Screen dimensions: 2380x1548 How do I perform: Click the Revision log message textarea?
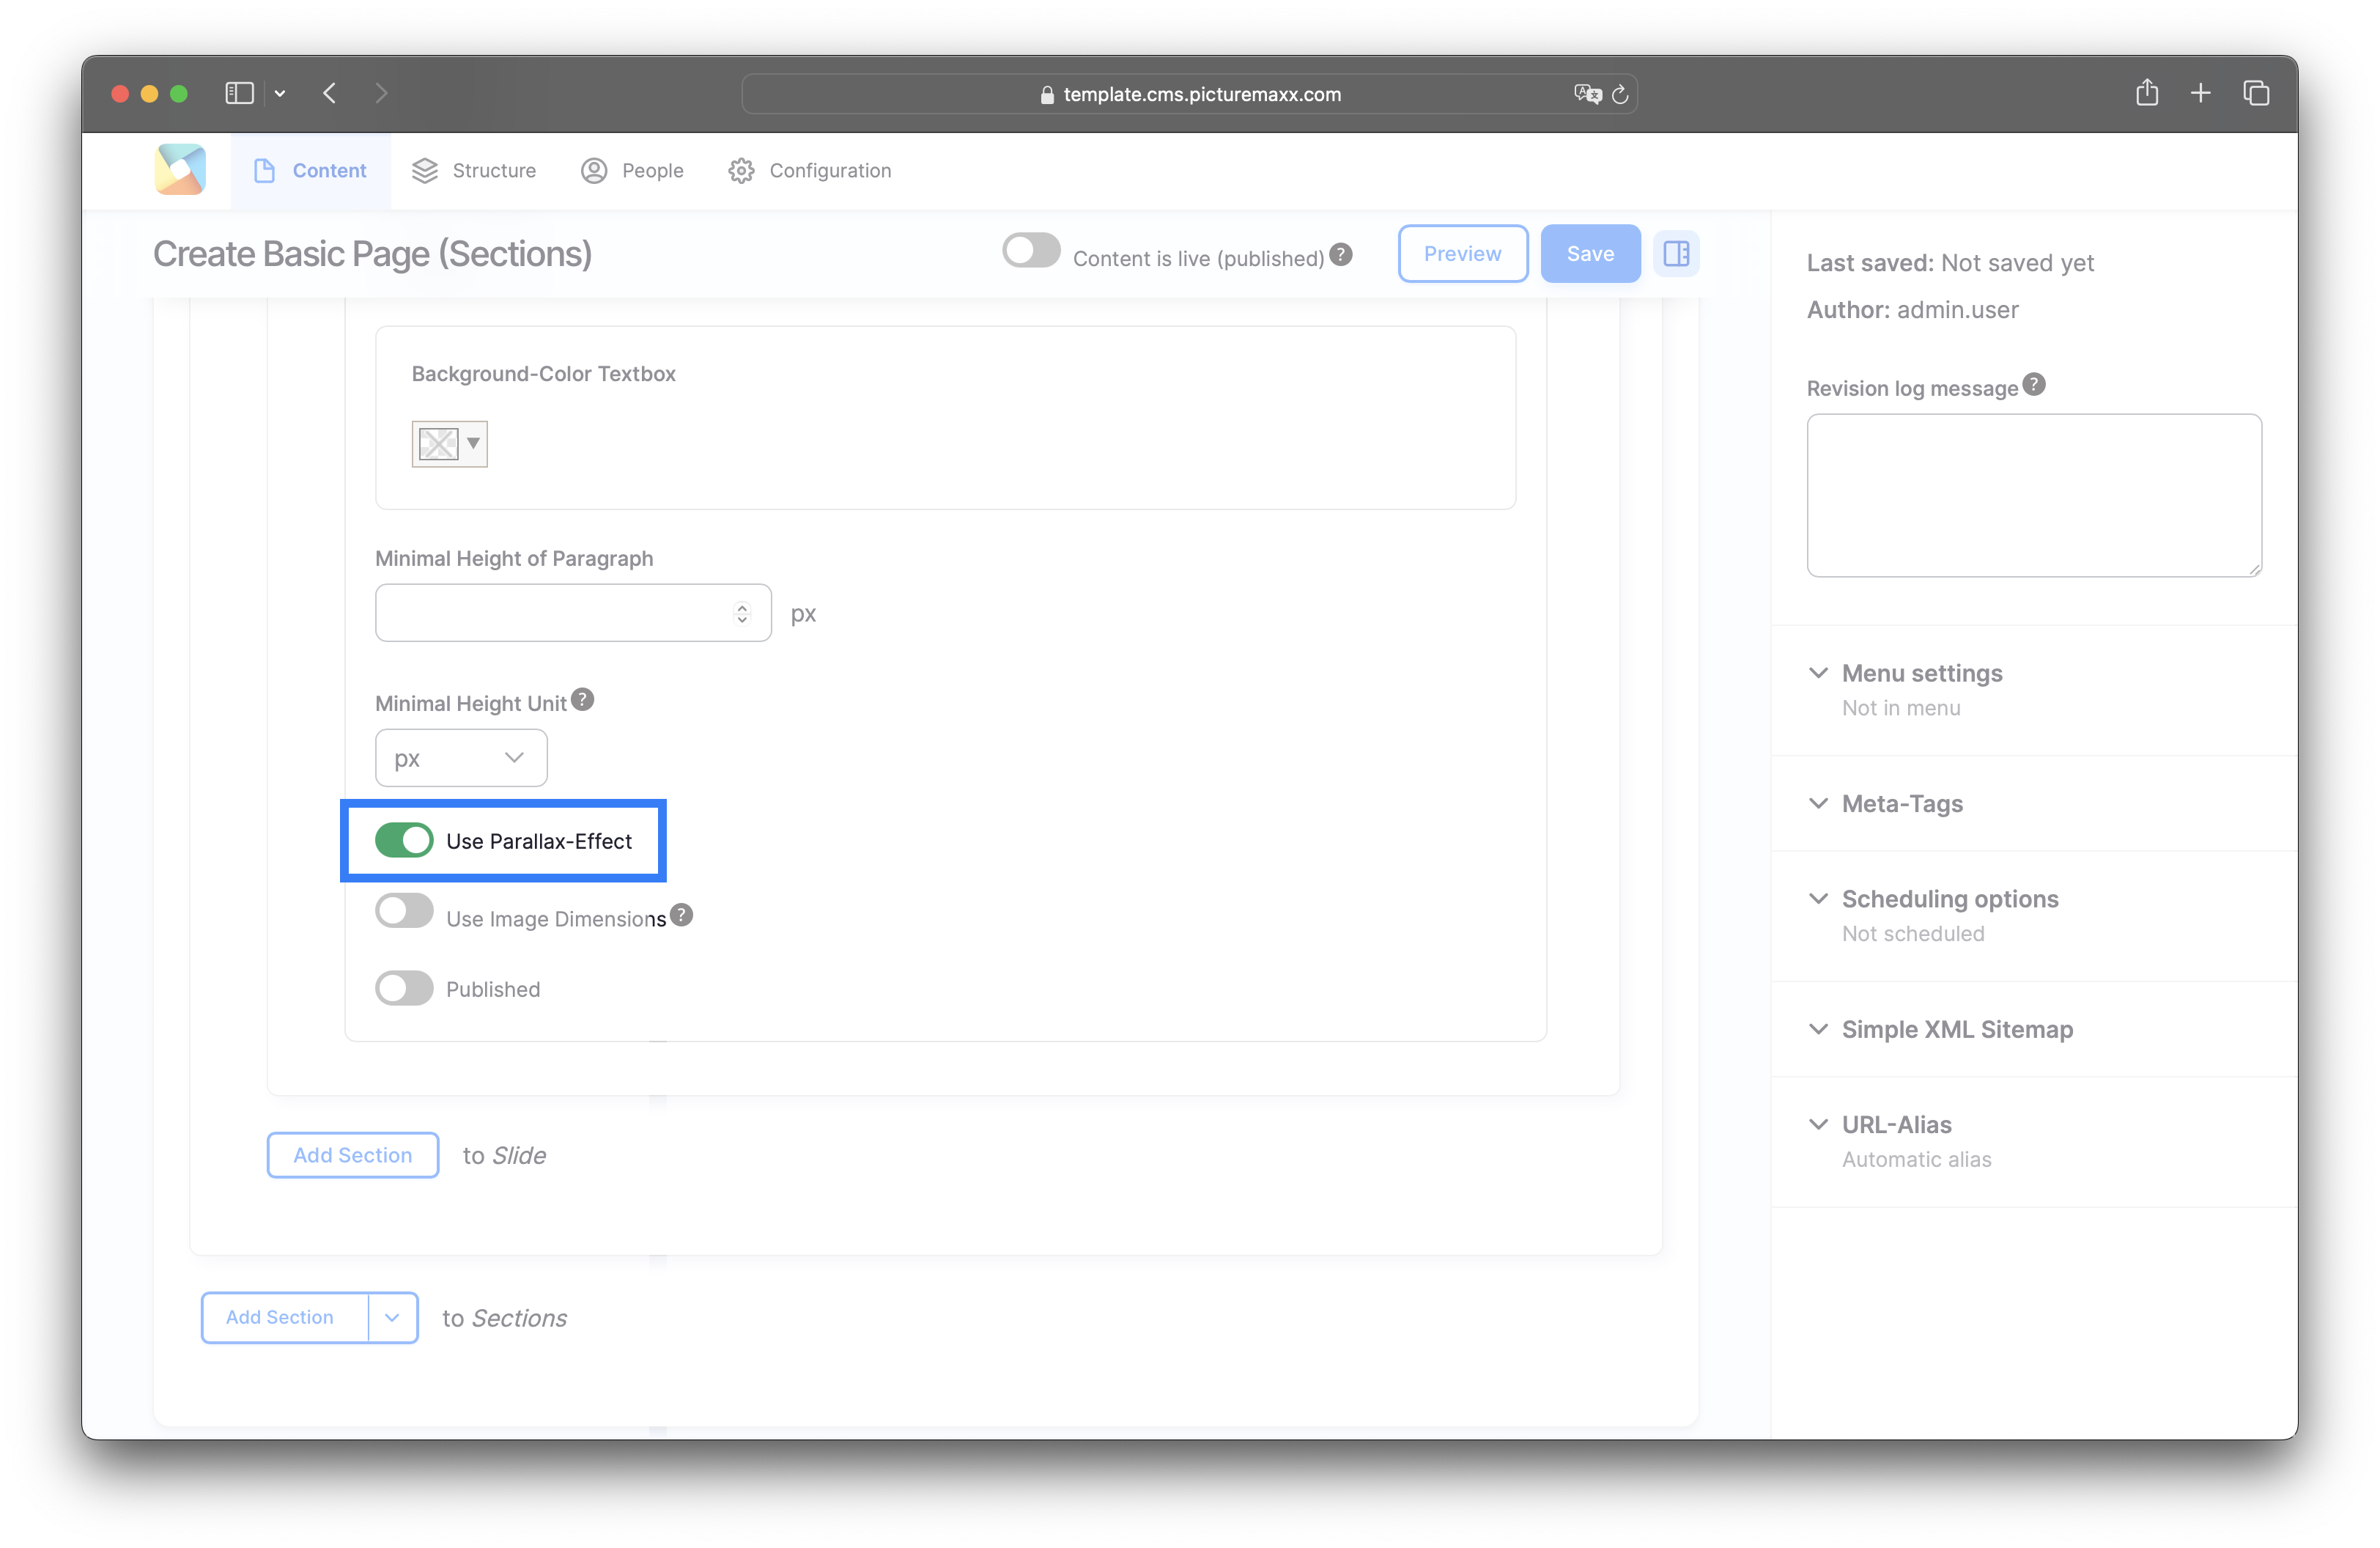(2034, 496)
